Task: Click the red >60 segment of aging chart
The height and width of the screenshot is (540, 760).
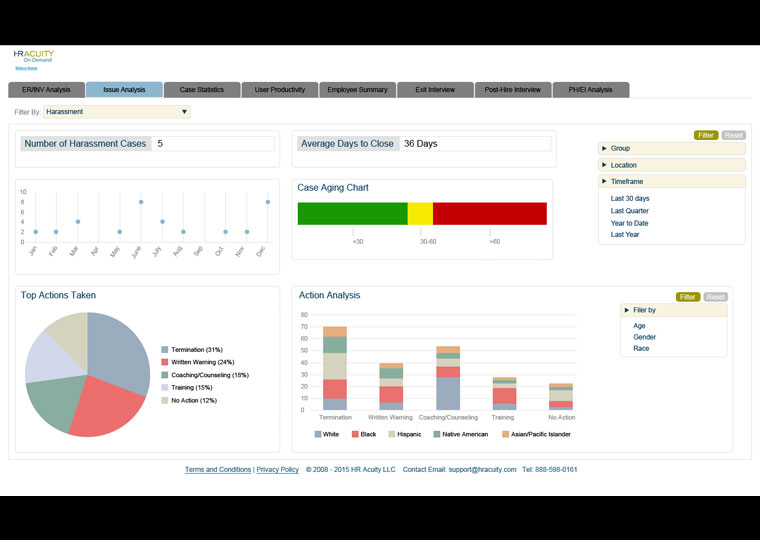Action: click(x=490, y=214)
